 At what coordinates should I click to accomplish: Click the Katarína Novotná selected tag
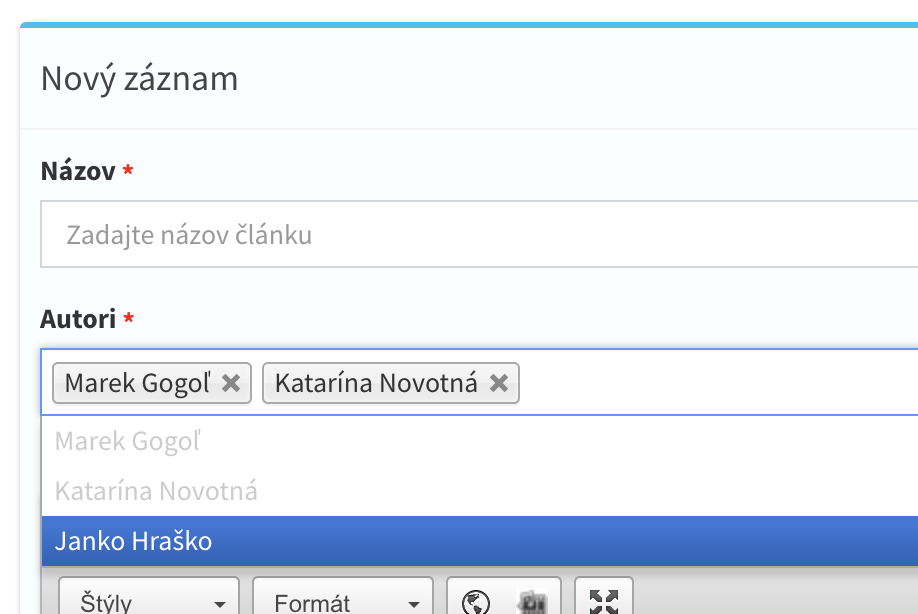tap(376, 383)
